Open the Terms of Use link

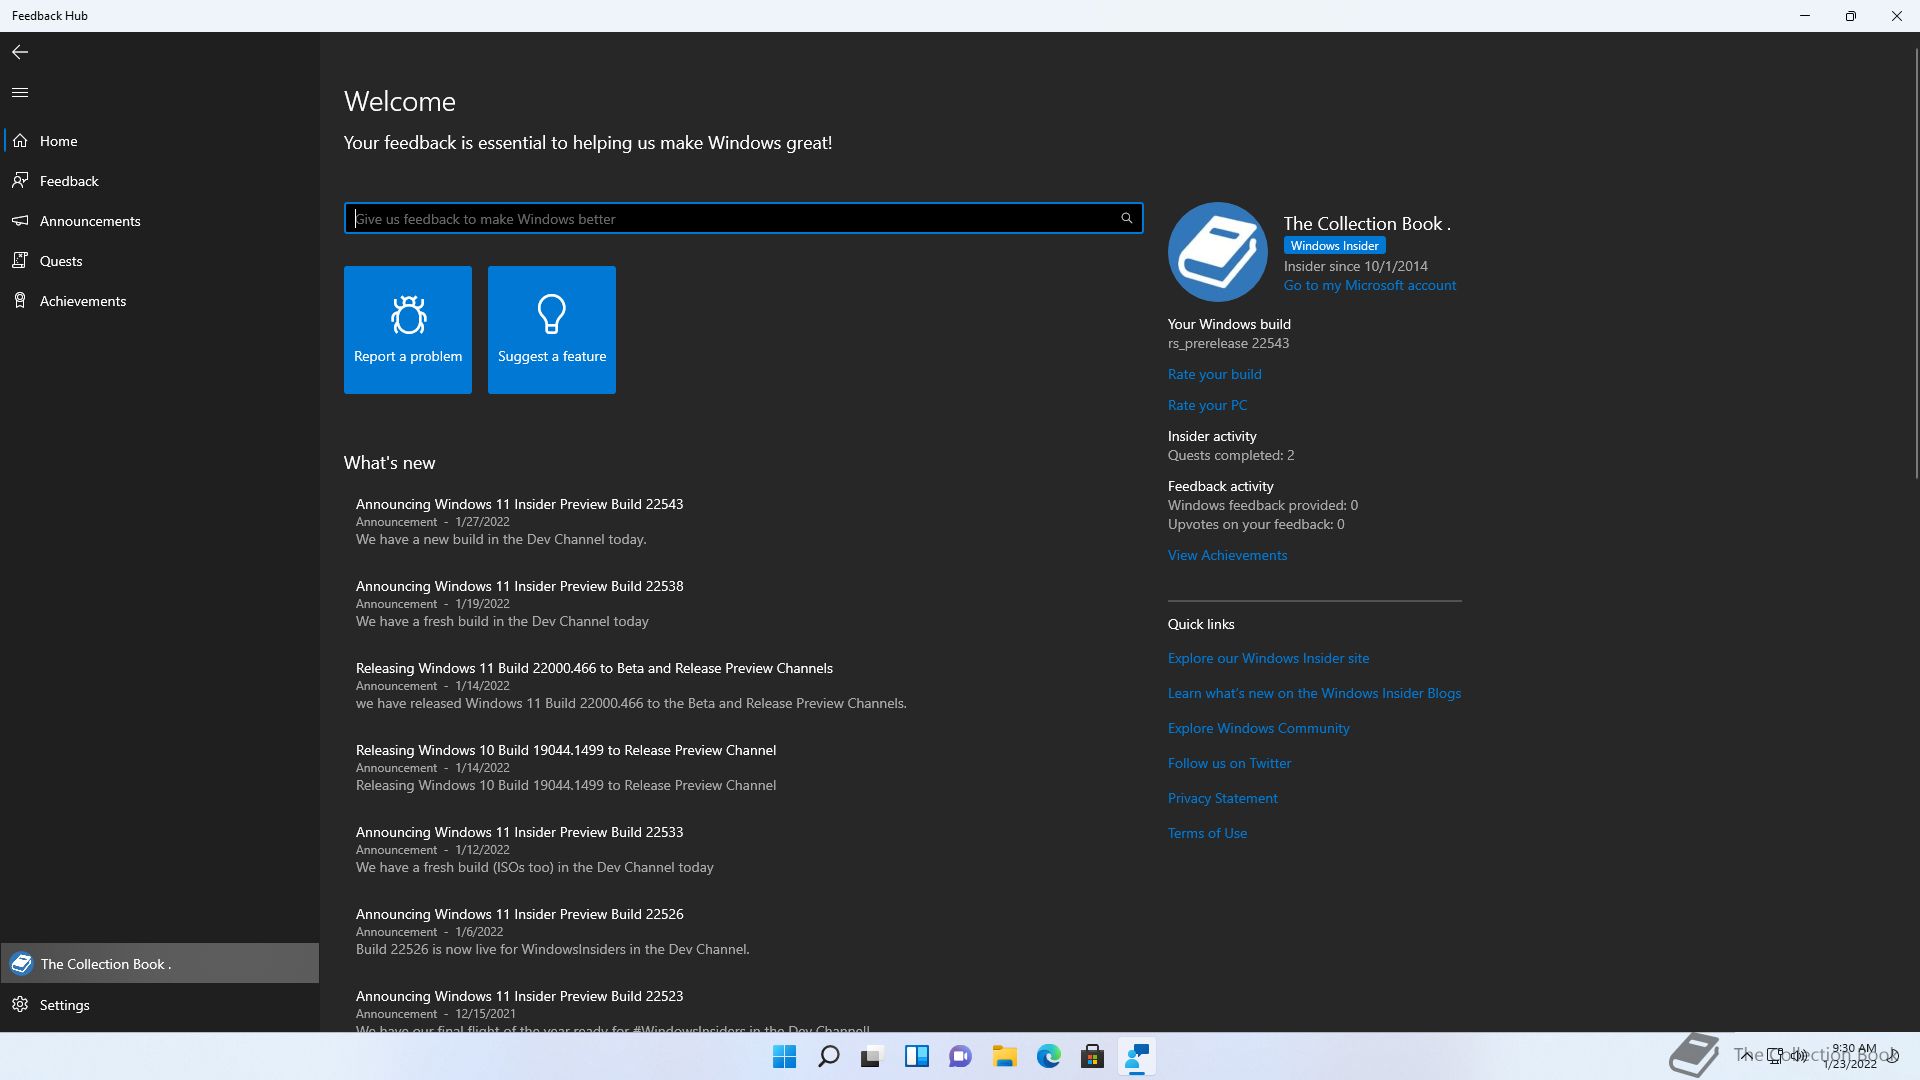tap(1207, 833)
